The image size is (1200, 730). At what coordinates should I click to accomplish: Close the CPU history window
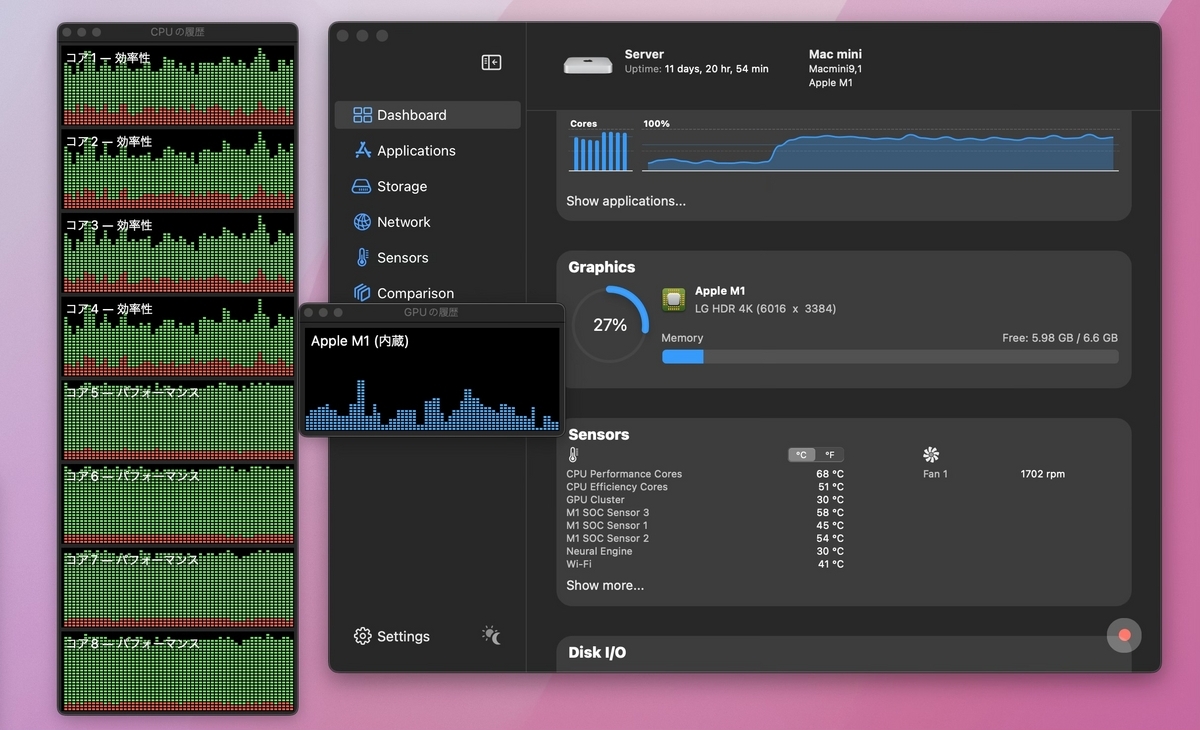tap(68, 33)
